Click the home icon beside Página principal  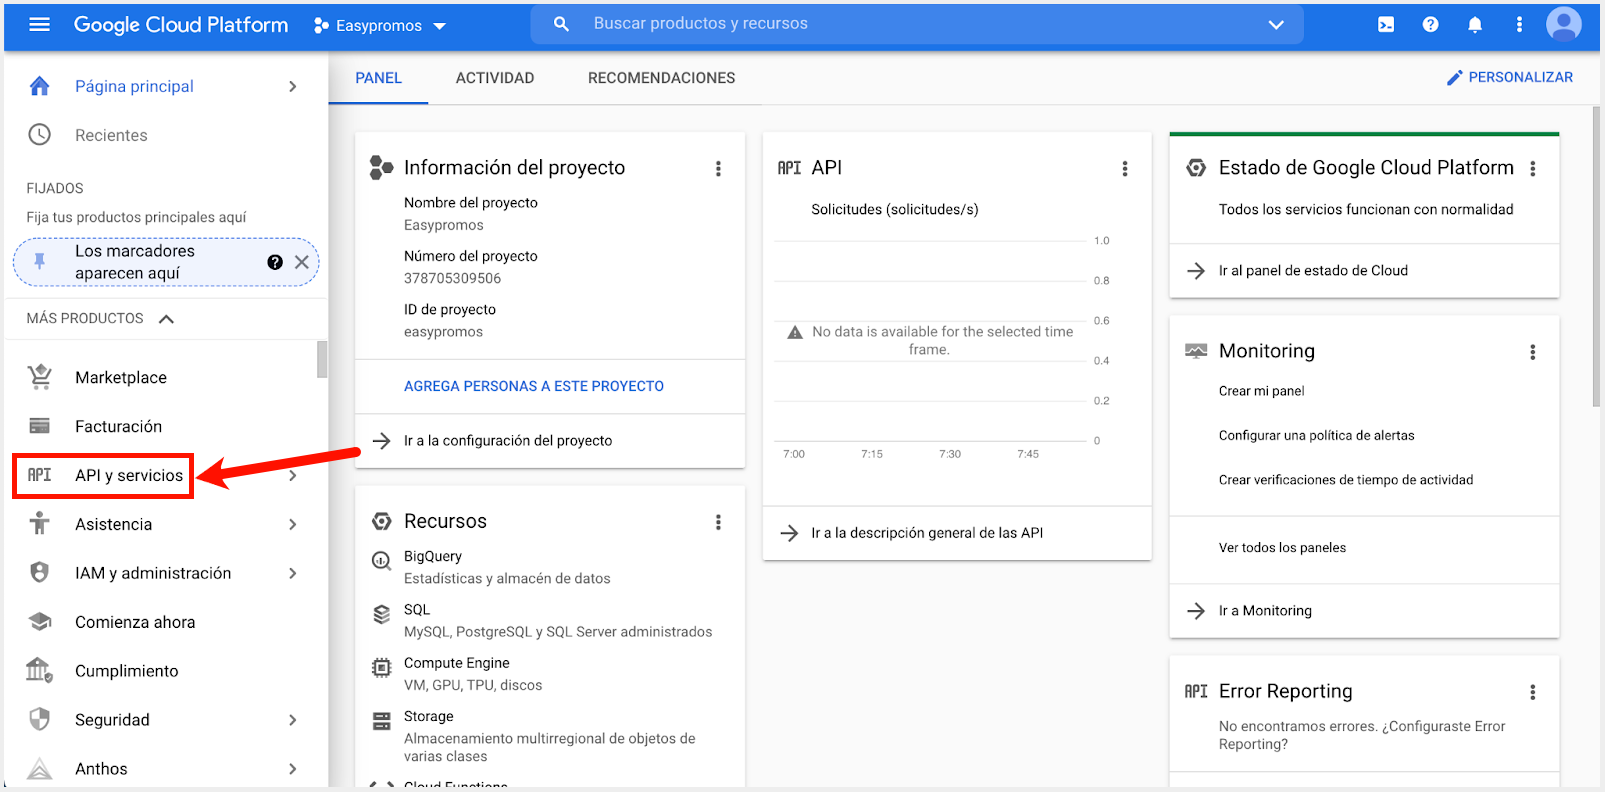point(39,86)
